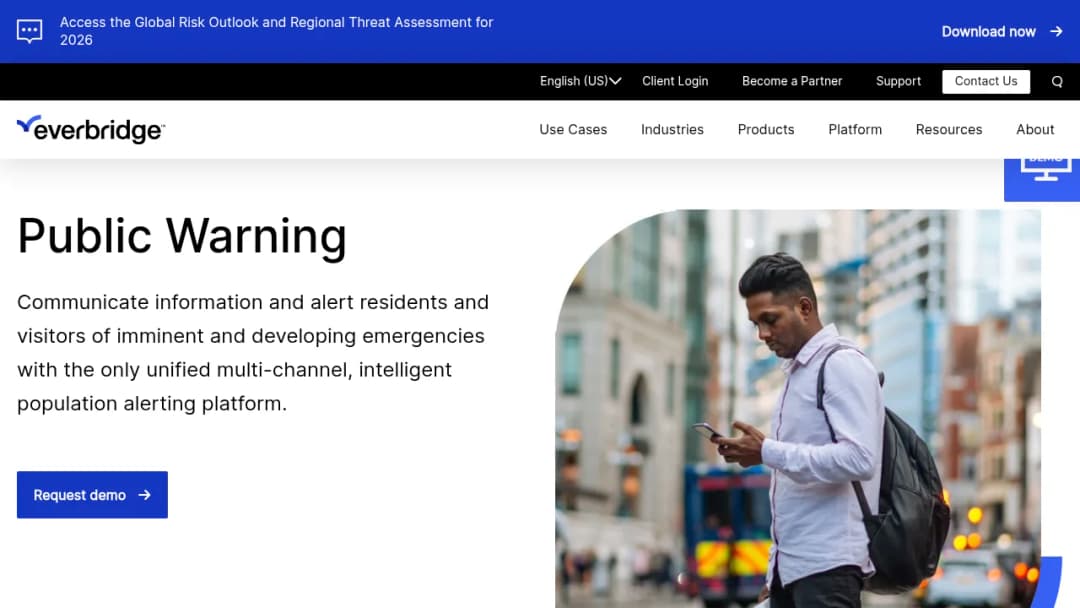1080x608 pixels.
Task: Open the About menu
Action: tap(1035, 129)
